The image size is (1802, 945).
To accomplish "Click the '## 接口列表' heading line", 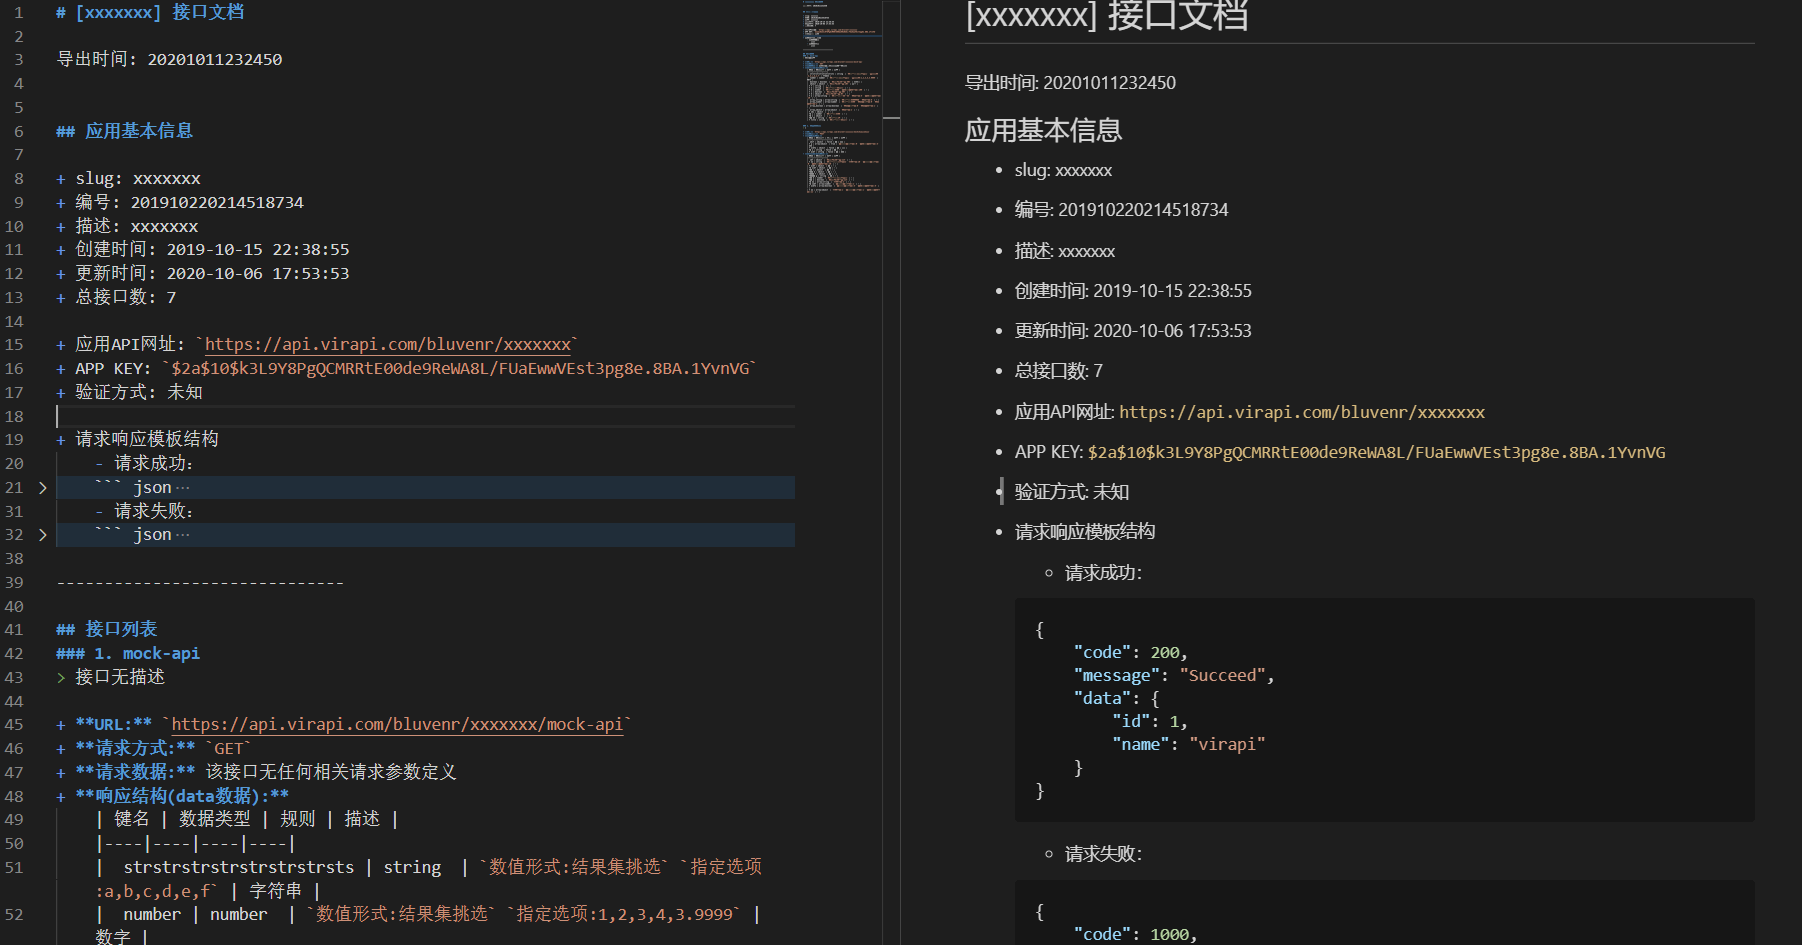I will (x=107, y=629).
